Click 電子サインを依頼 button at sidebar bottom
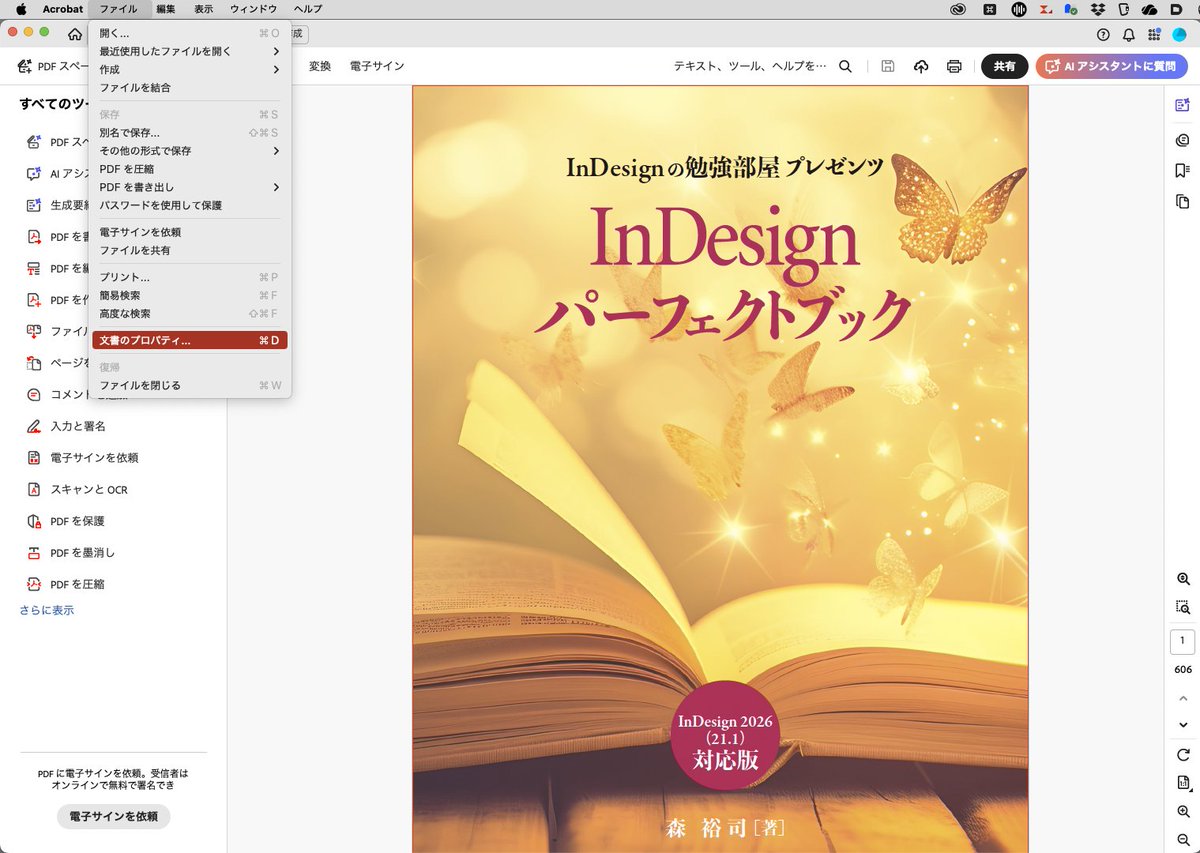 [x=114, y=816]
